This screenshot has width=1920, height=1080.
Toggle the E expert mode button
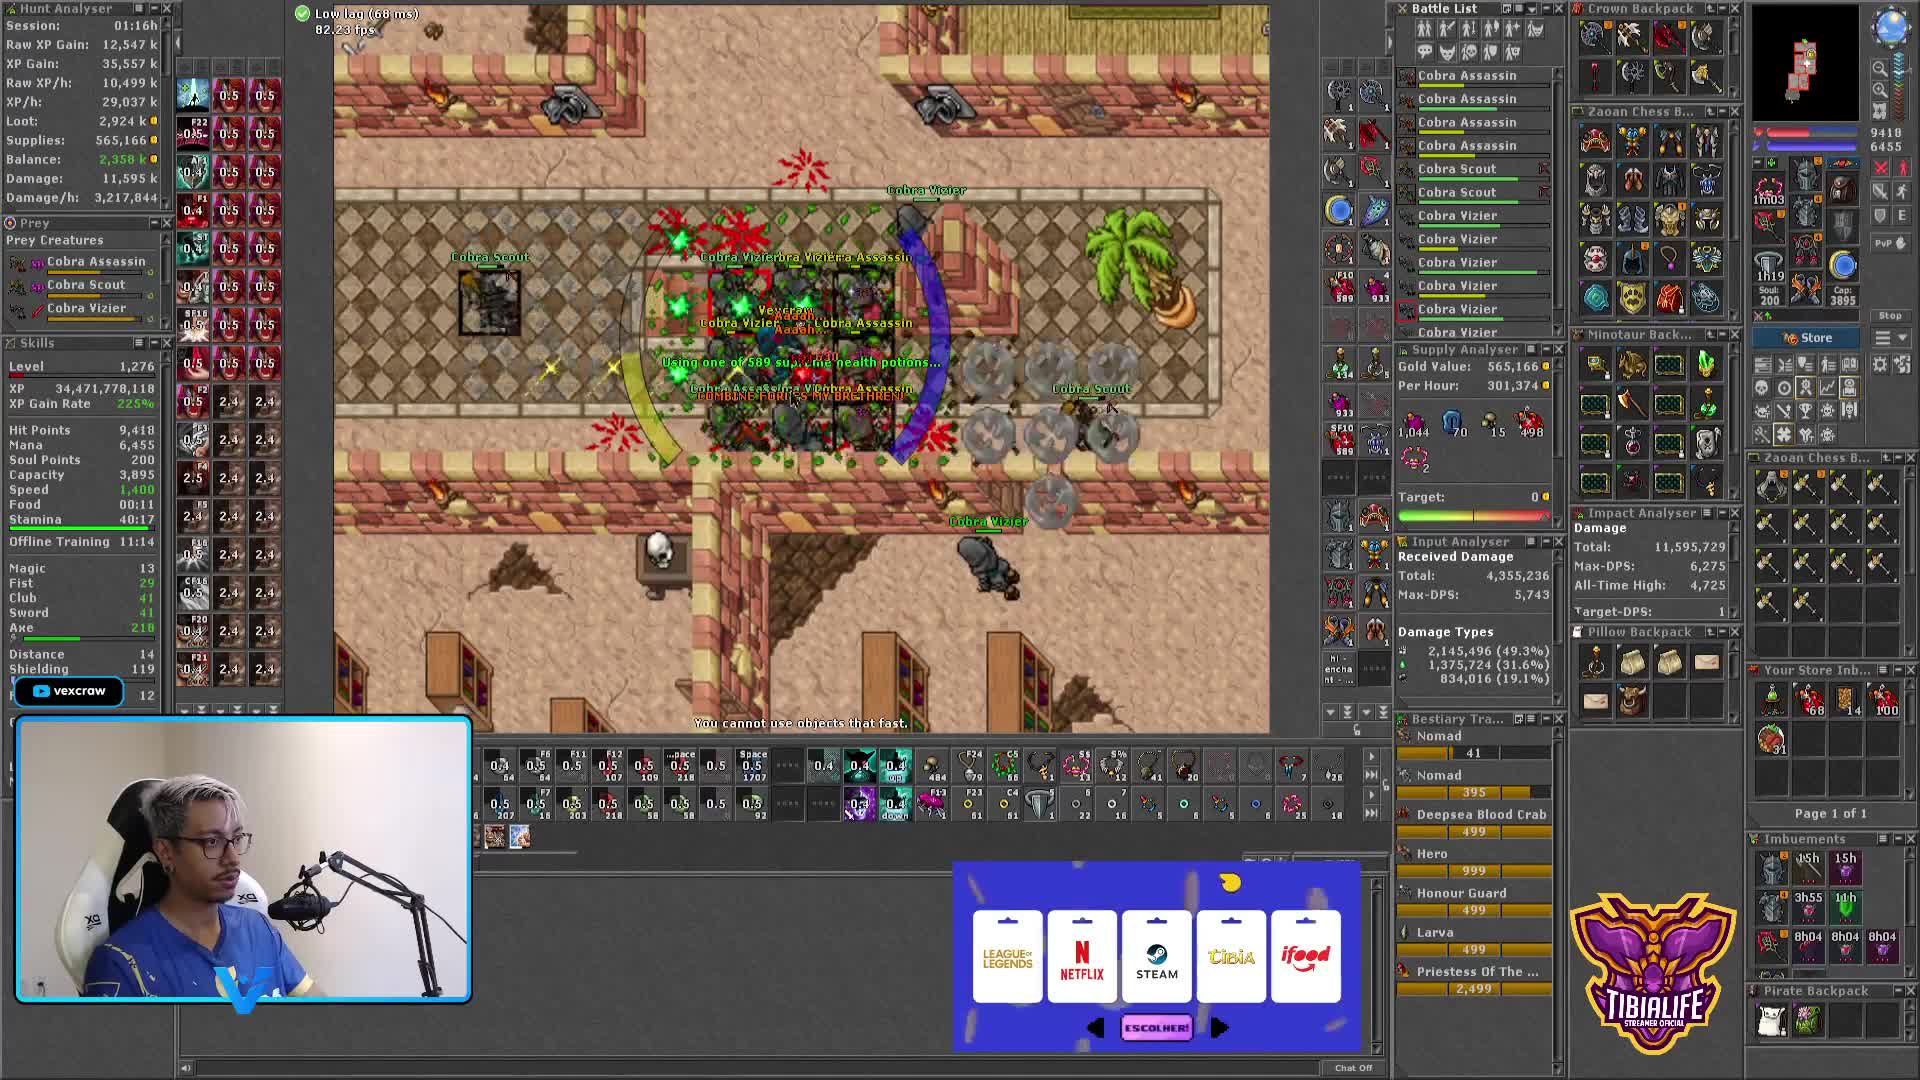point(1902,216)
